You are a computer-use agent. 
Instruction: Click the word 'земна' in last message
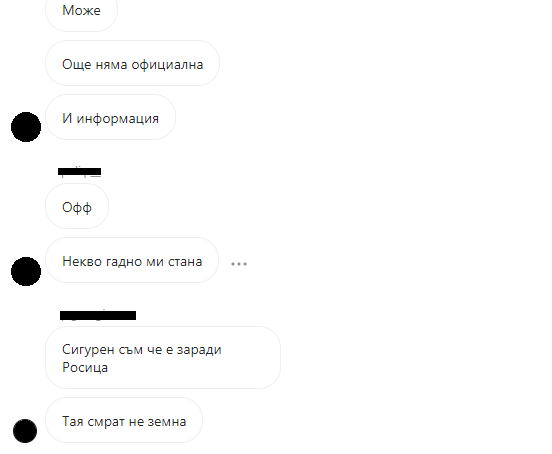(167, 422)
